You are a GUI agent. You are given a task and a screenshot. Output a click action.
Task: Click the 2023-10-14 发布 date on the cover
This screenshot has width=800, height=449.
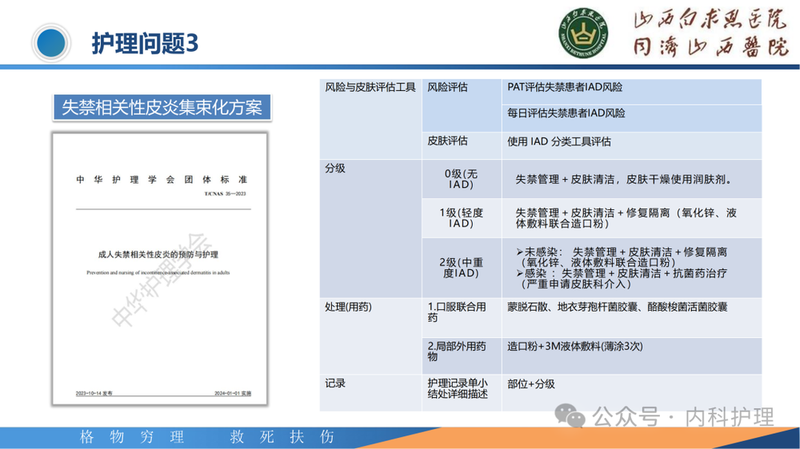pyautogui.click(x=94, y=393)
